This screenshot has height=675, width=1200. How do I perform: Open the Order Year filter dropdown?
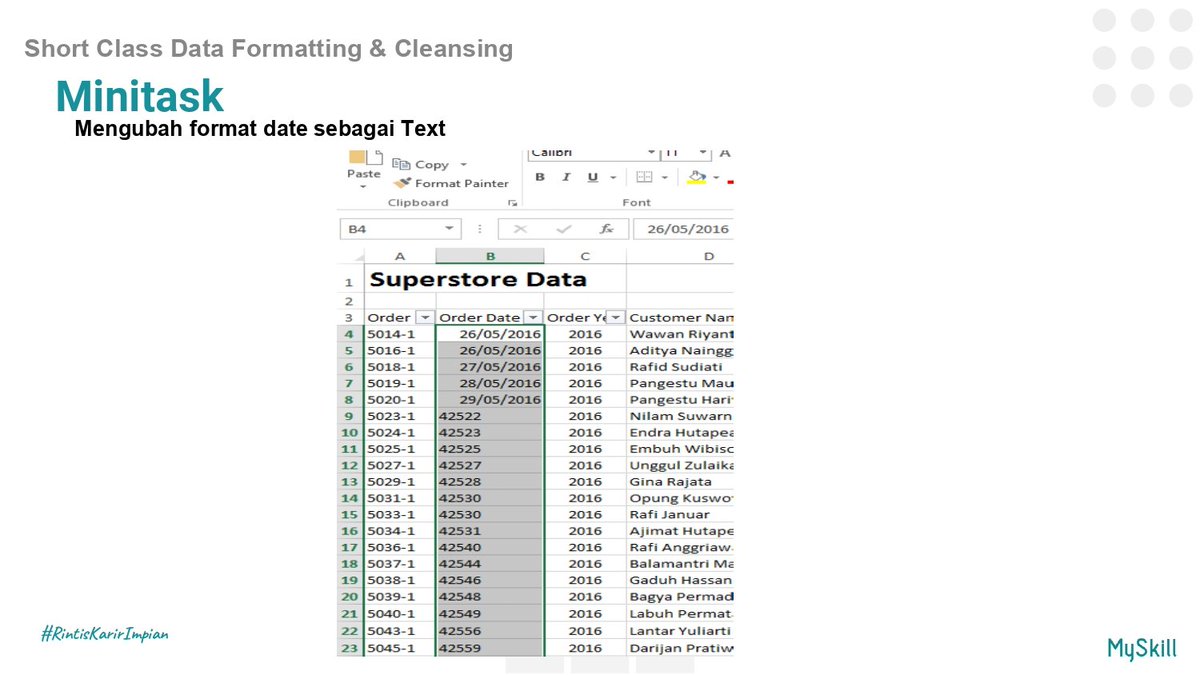[x=615, y=318]
